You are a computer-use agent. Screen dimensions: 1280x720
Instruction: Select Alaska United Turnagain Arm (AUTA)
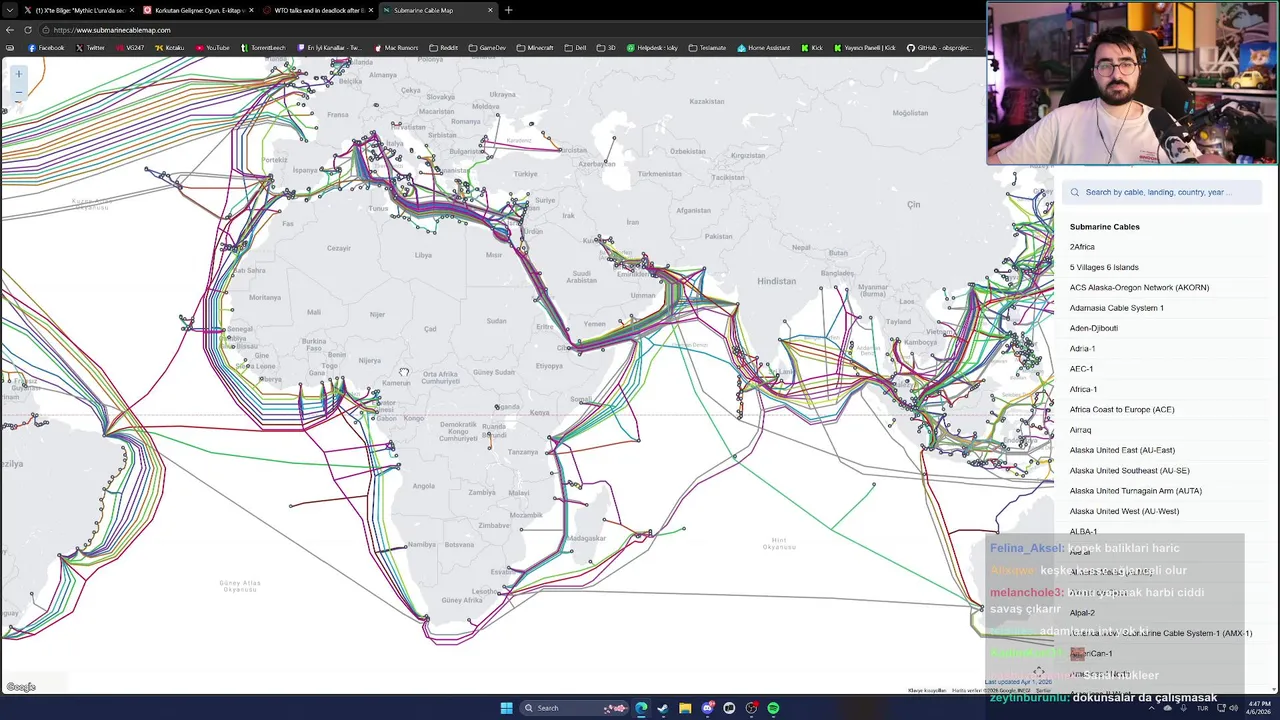1135,491
